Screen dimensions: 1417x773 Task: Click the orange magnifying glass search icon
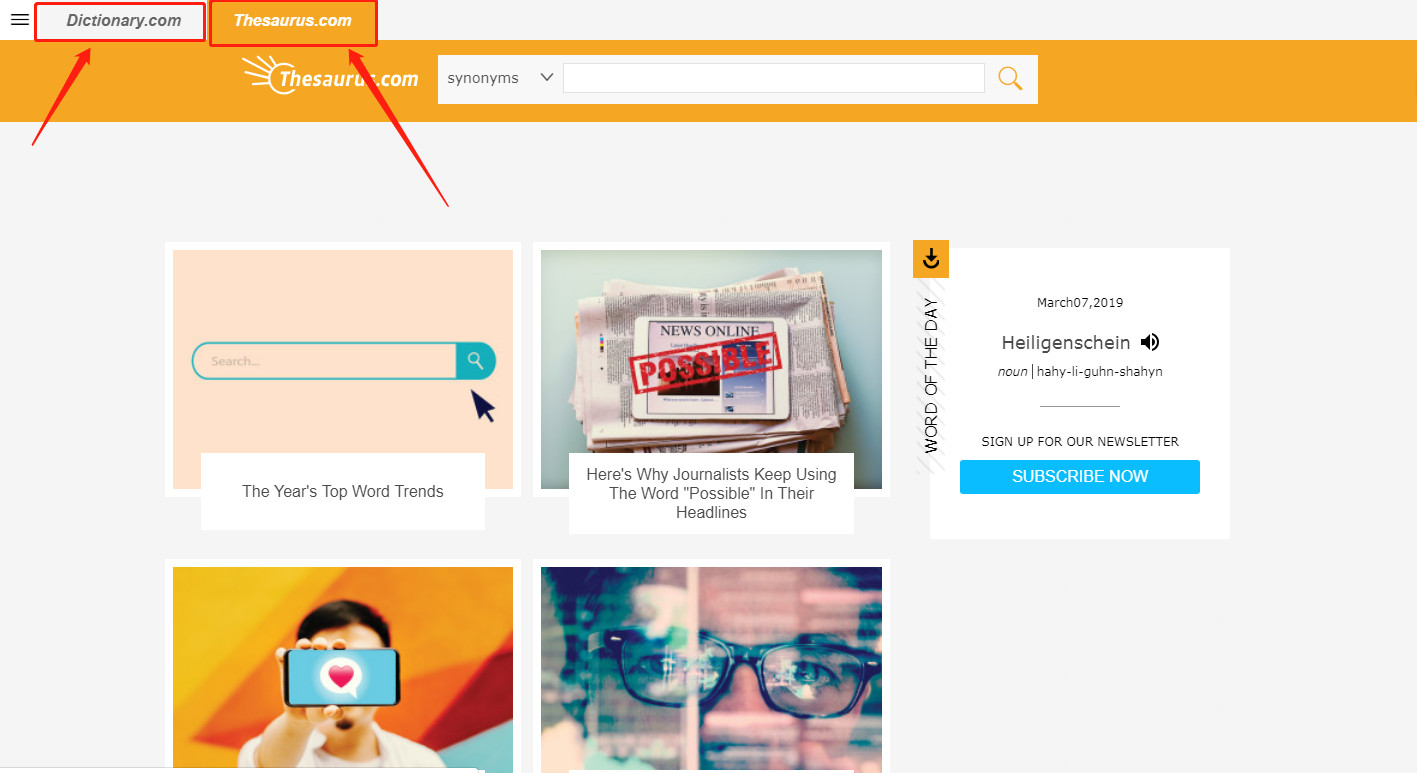coord(1010,79)
